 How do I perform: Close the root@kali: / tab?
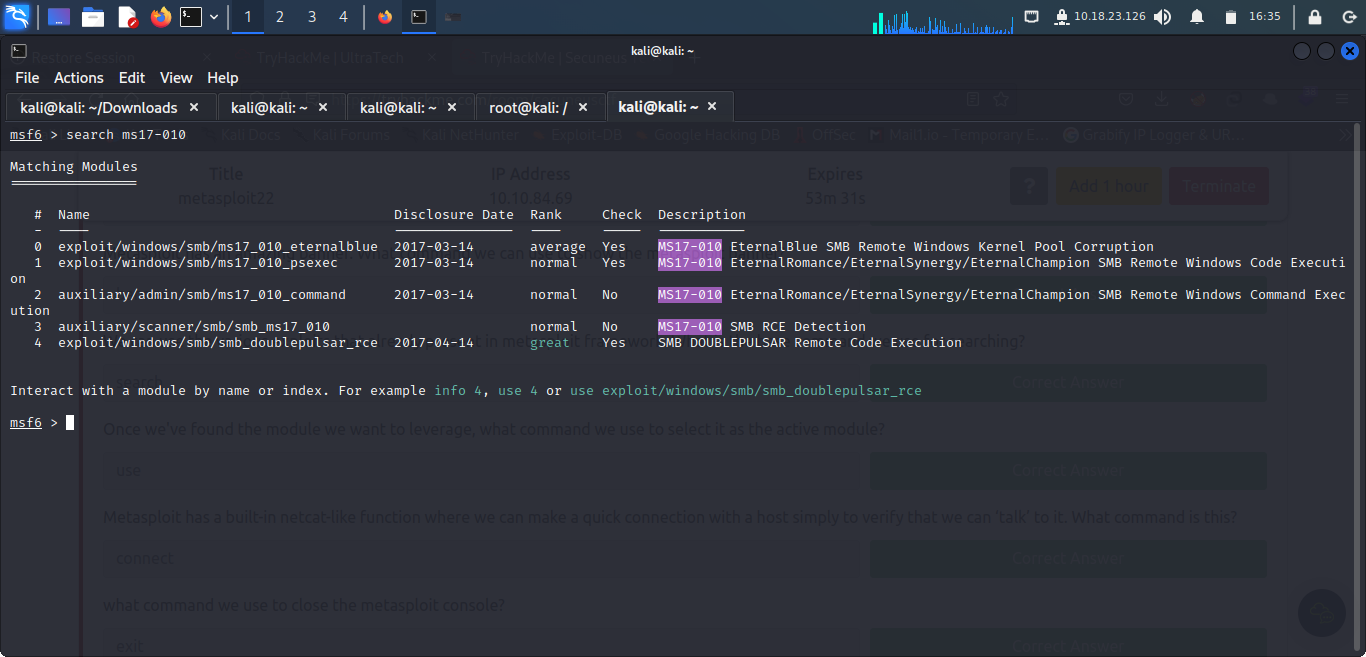click(x=582, y=107)
